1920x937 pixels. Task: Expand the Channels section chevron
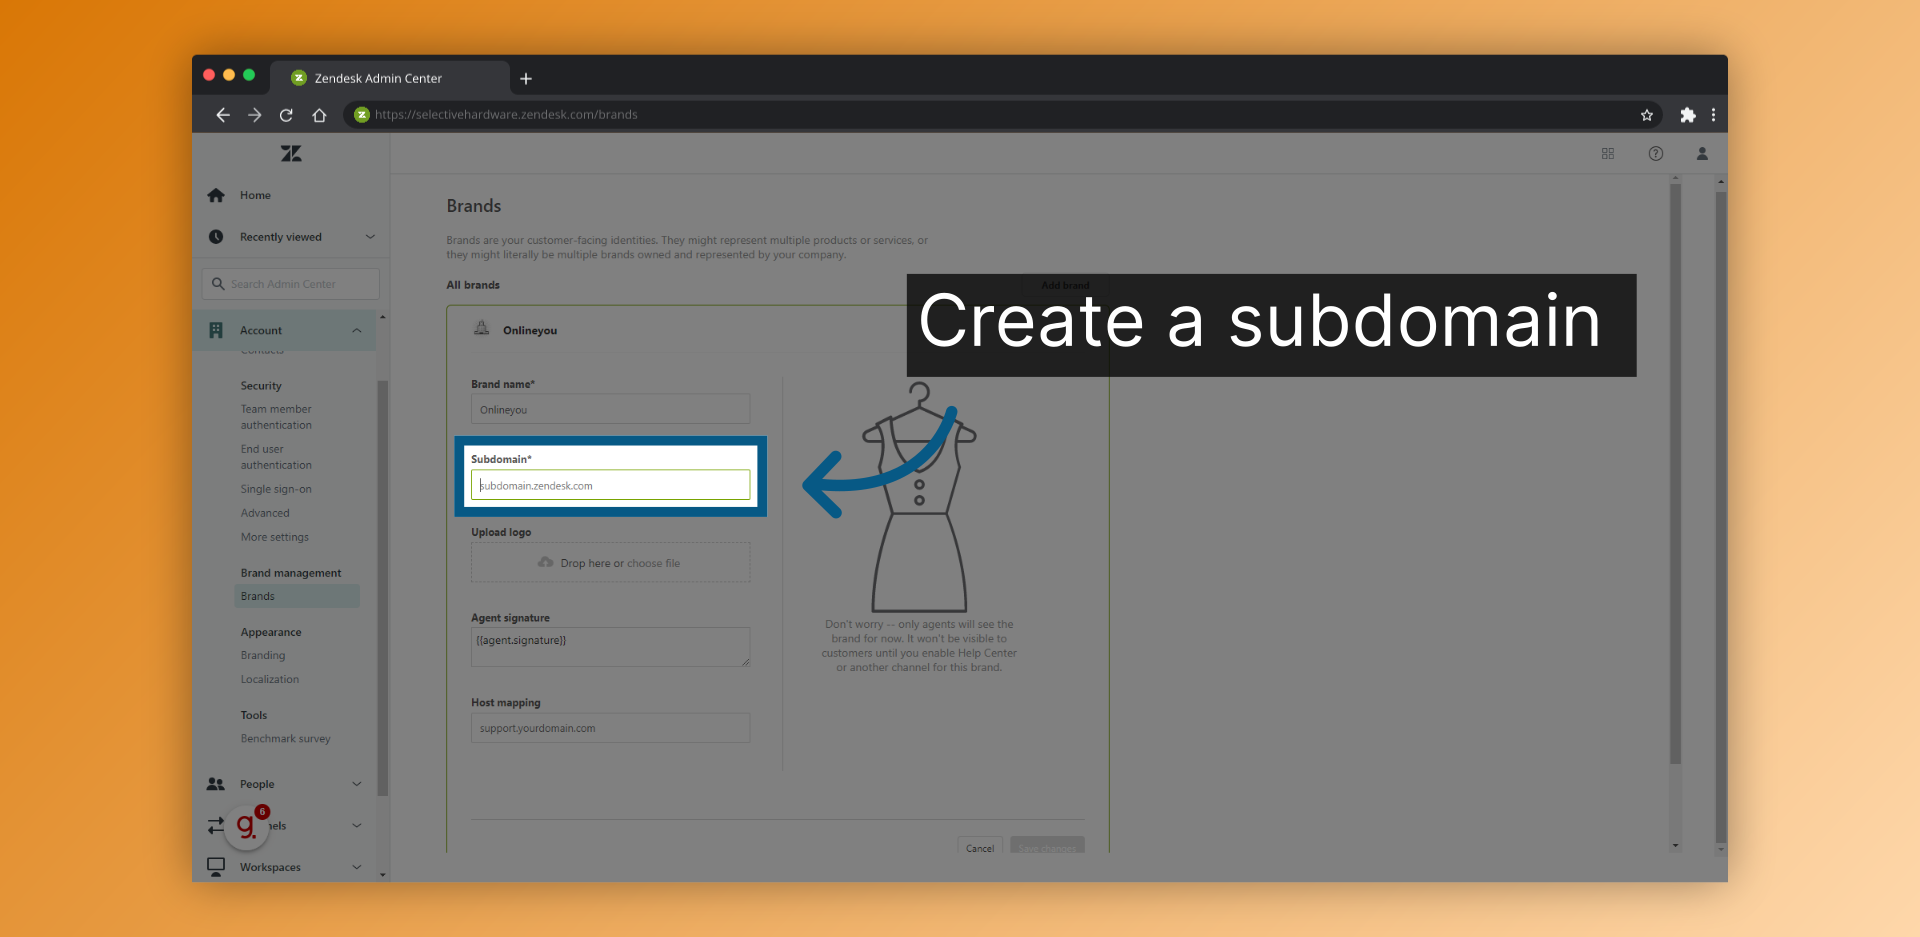click(357, 826)
